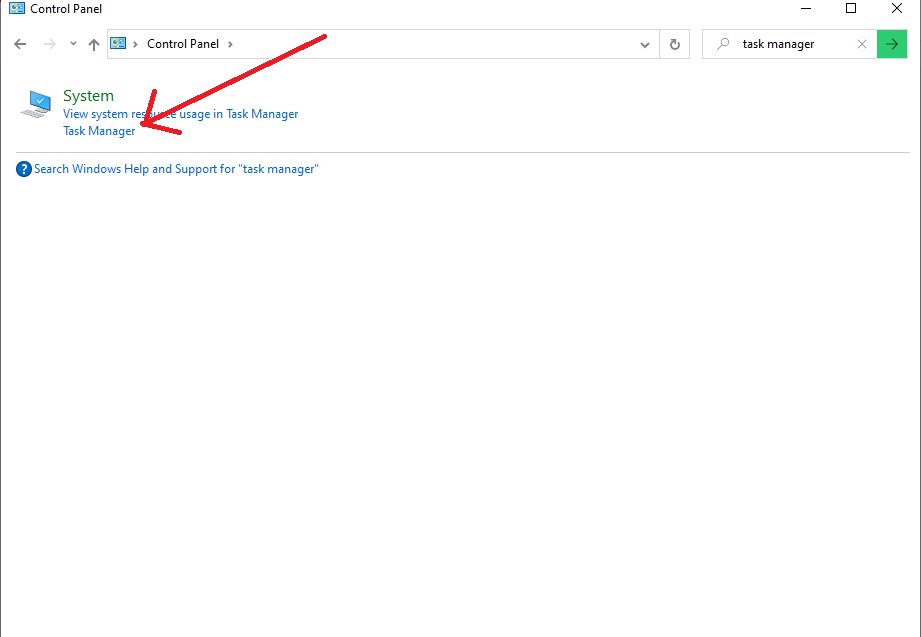Expand the chevron after the Control Panel breadcrumb
The height and width of the screenshot is (637, 921).
(x=230, y=44)
